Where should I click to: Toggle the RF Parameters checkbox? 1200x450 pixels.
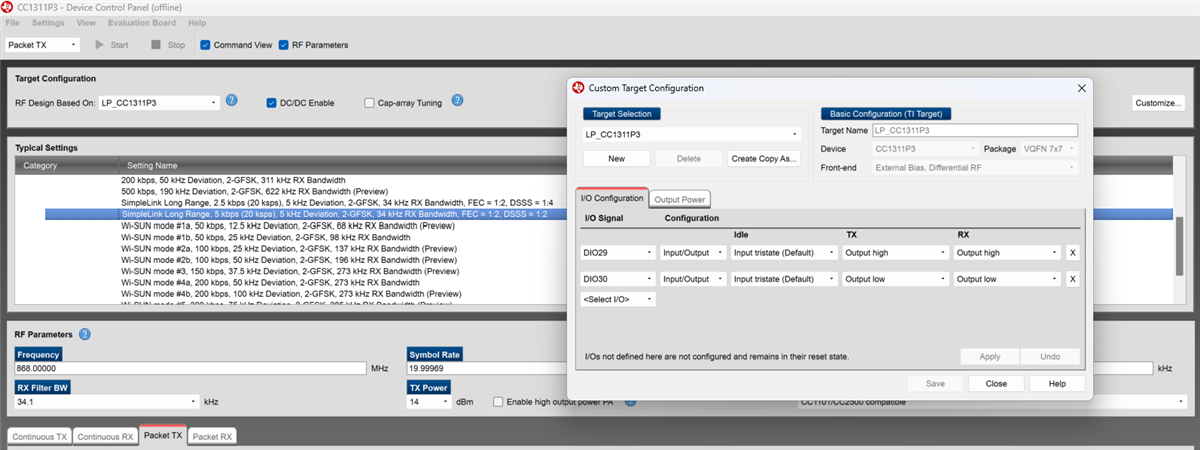point(284,45)
